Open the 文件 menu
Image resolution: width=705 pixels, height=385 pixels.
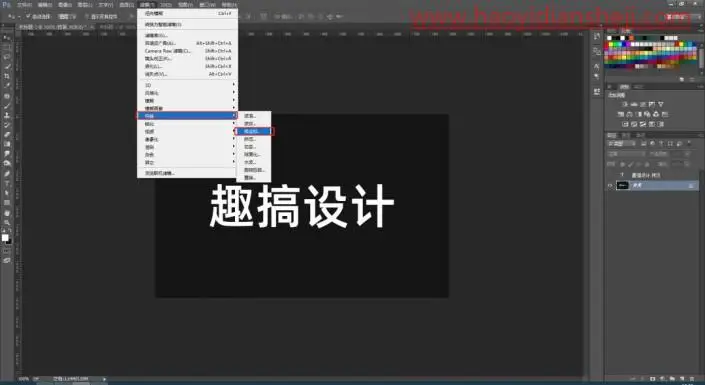[24, 5]
